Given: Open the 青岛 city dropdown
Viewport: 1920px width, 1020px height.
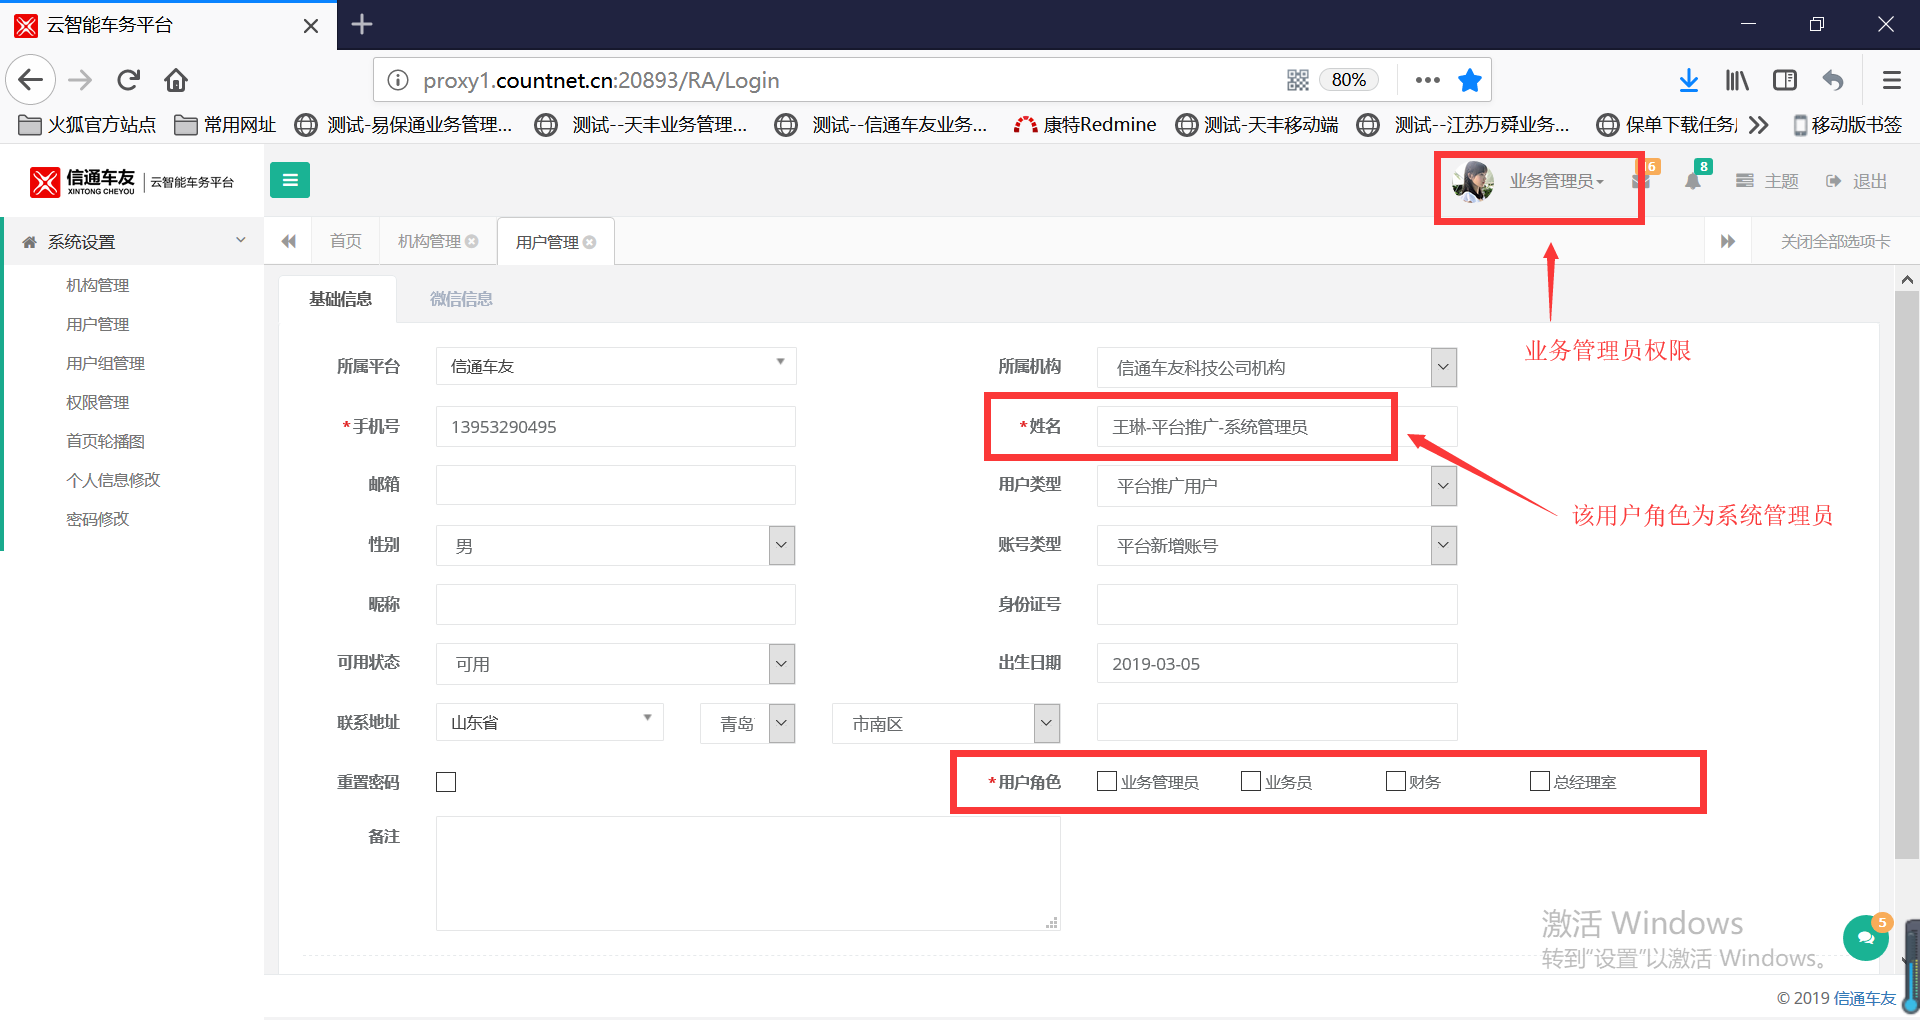Looking at the screenshot, I should point(748,723).
